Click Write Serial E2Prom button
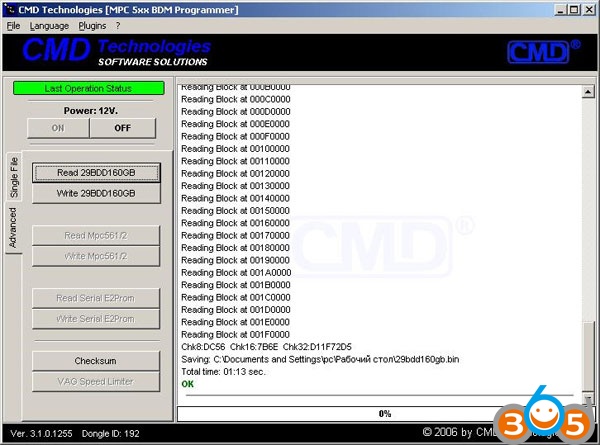The width and height of the screenshot is (600, 445). coord(96,319)
